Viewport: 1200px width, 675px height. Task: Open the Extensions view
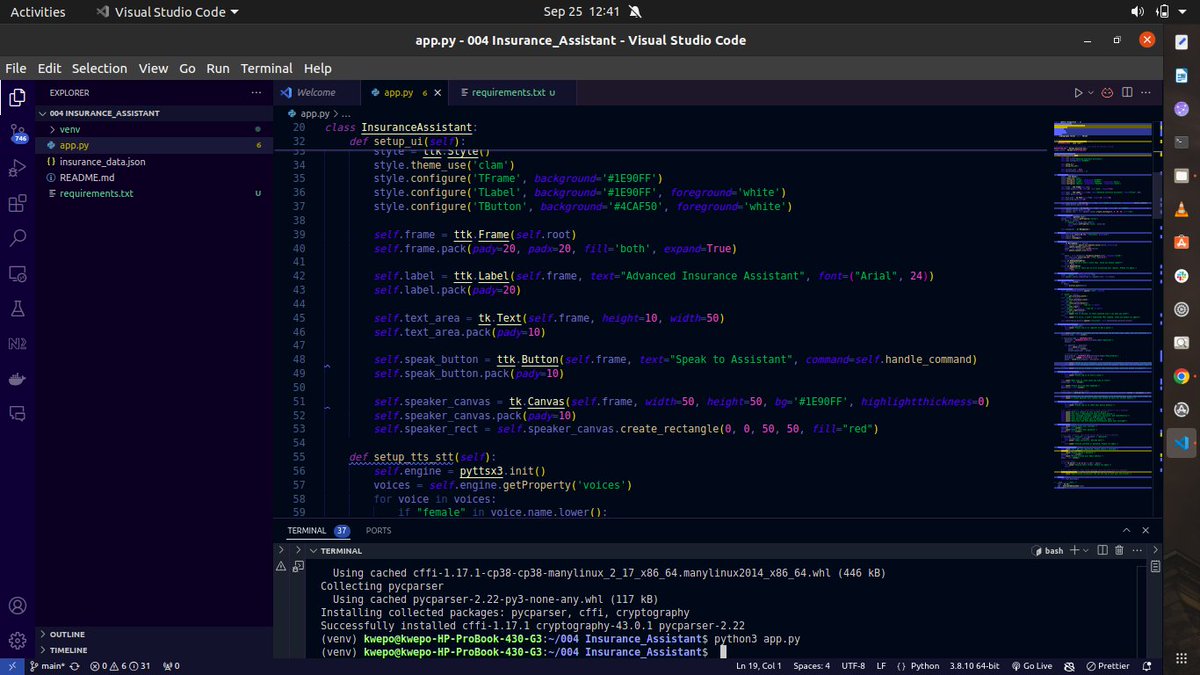(x=17, y=204)
